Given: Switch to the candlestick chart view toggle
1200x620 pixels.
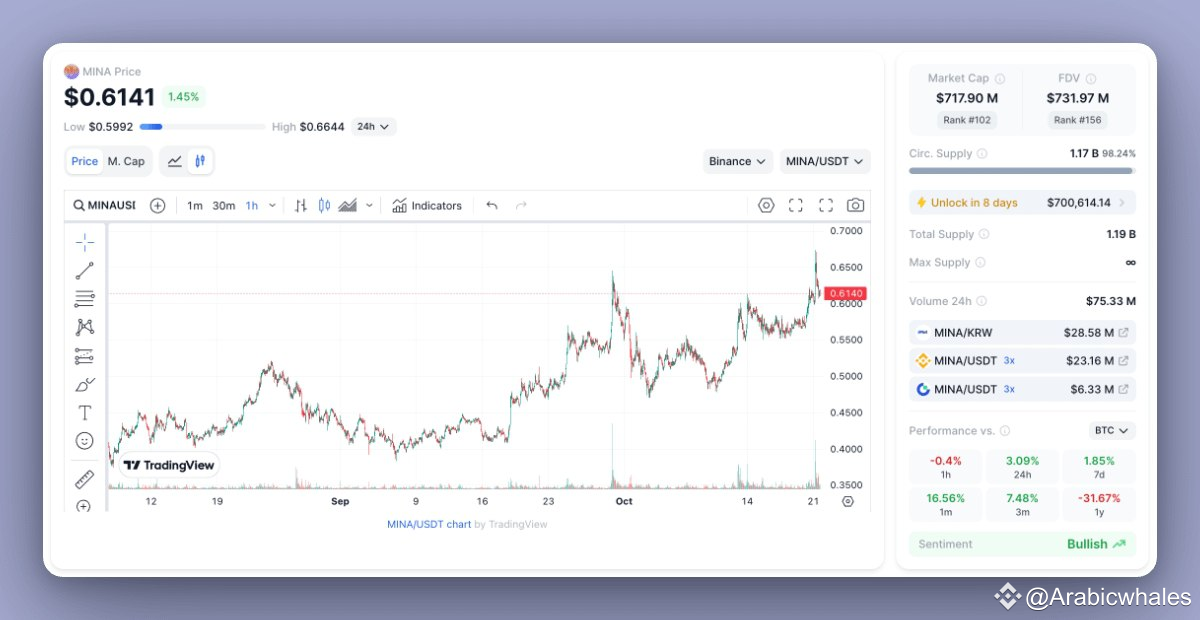Looking at the screenshot, I should 200,161.
